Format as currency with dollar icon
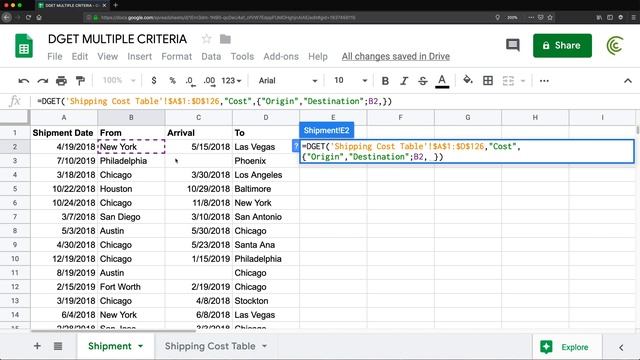Screen dimensions: 640x360 pyautogui.click(x=153, y=81)
